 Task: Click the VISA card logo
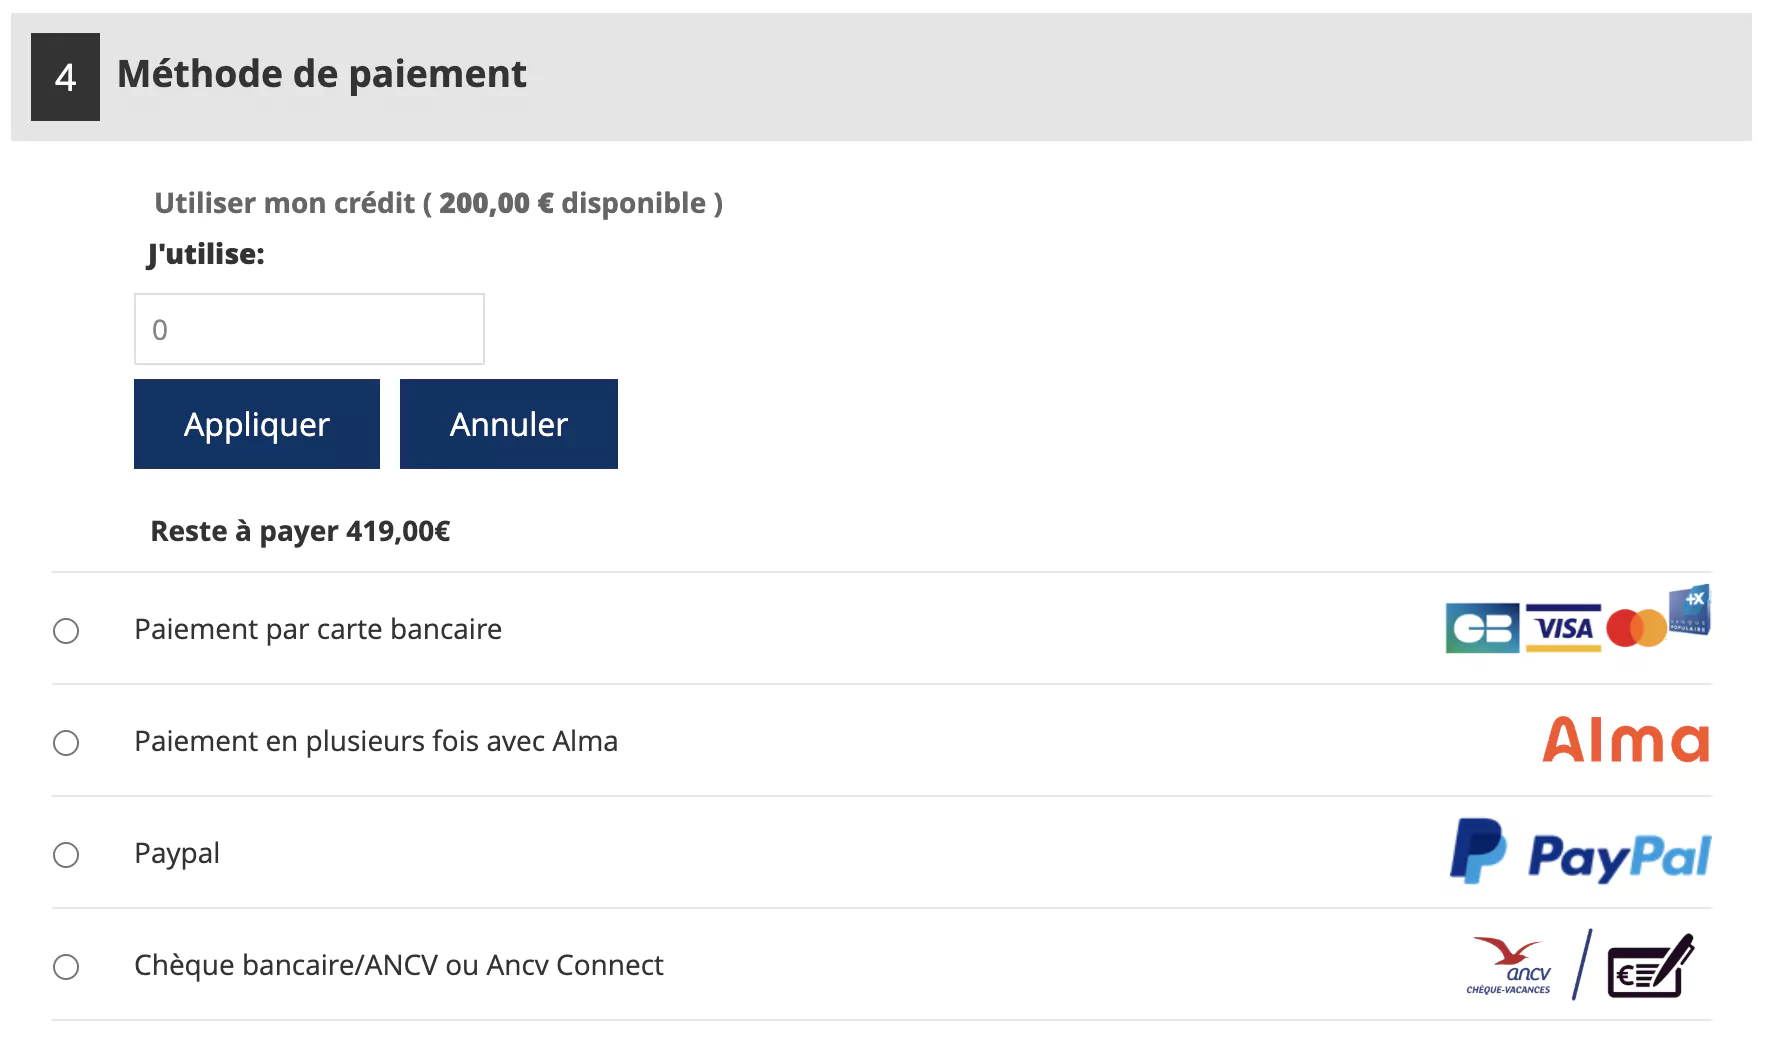(x=1563, y=628)
